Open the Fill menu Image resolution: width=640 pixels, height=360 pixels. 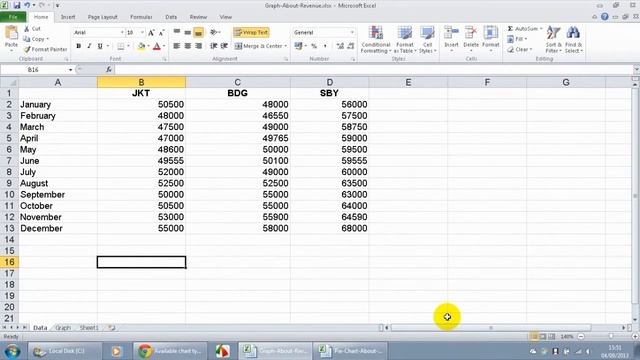[518, 39]
